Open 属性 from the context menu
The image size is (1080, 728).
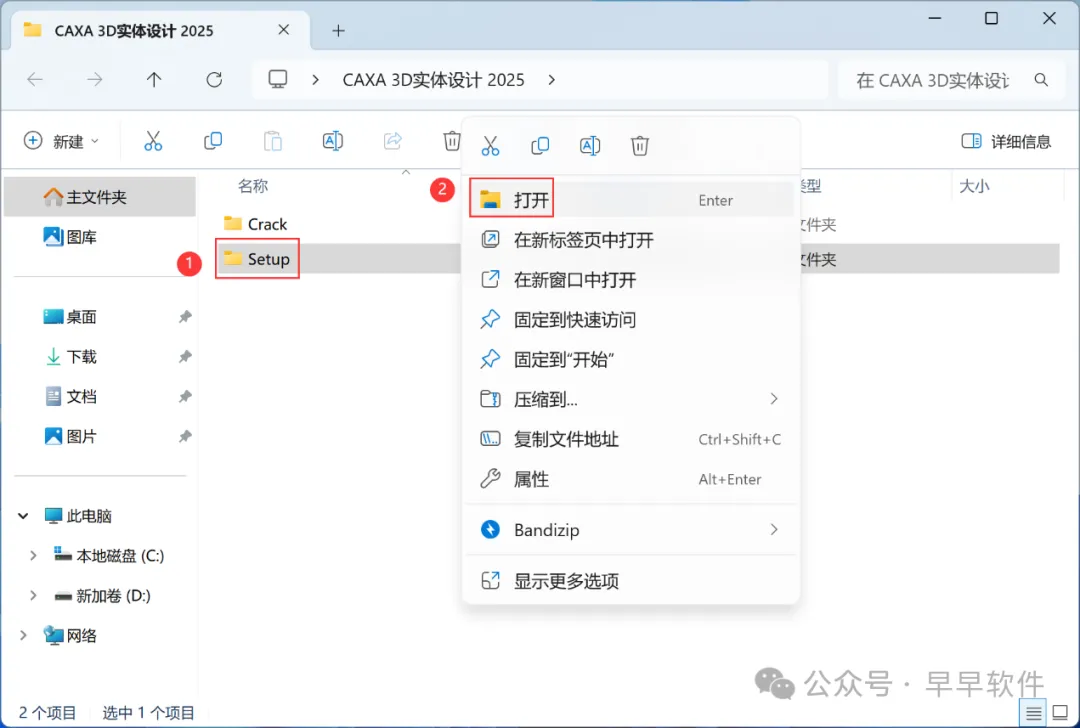[630, 479]
